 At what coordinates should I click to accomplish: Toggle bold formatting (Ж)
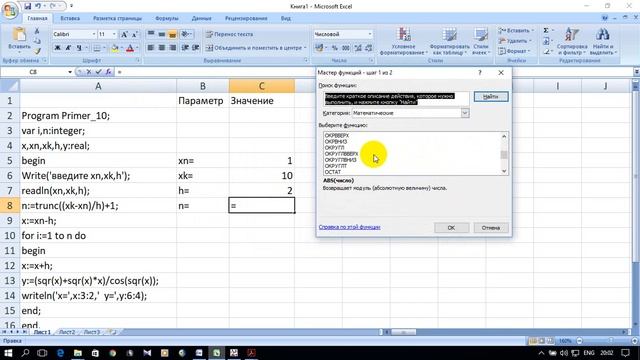[58, 48]
